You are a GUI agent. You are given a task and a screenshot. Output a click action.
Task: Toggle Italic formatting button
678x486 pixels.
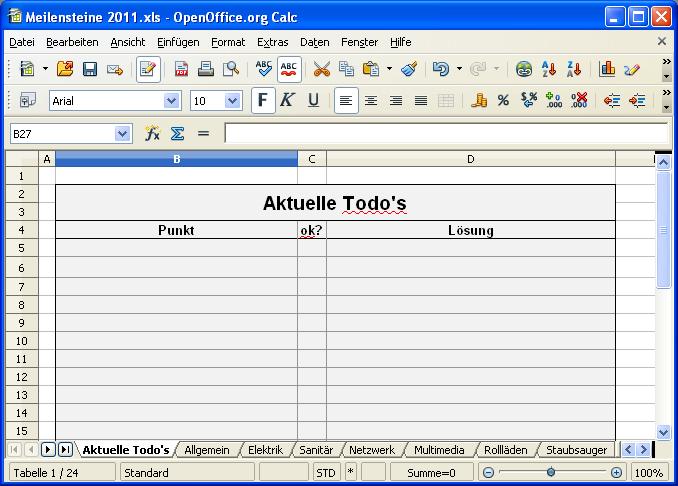(288, 101)
